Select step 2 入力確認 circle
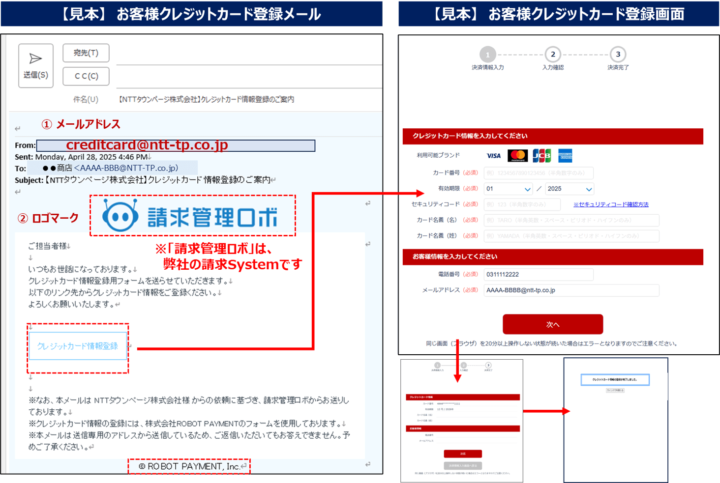The height and width of the screenshot is (483, 720). point(552,54)
